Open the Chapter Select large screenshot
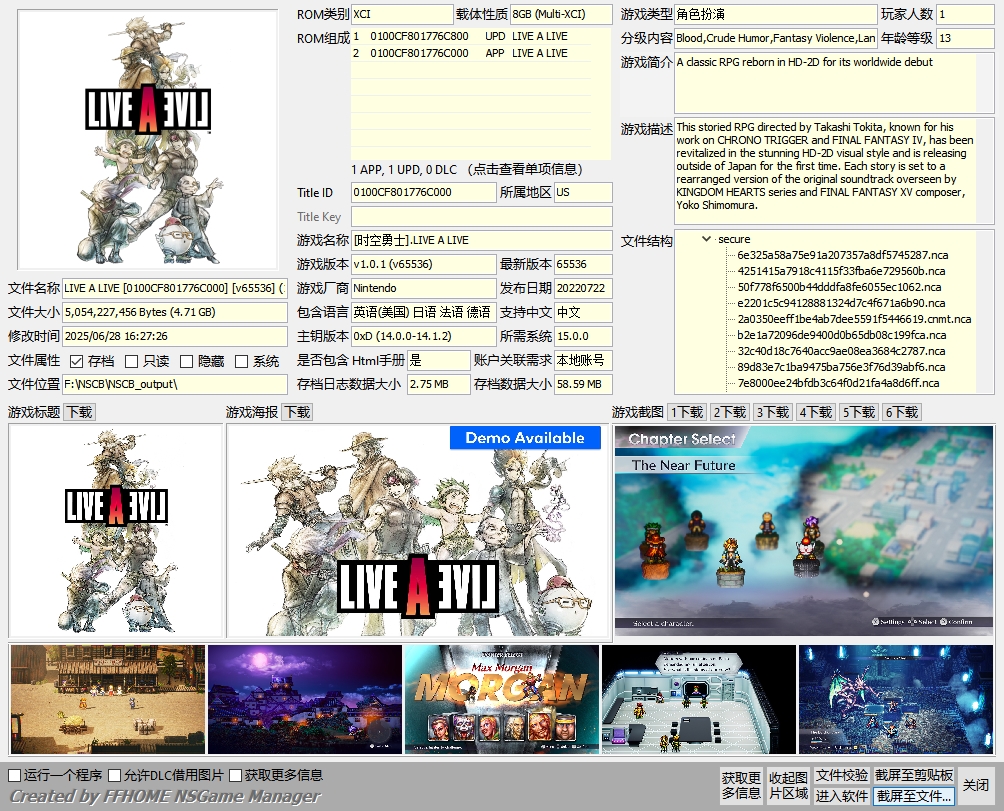Screen dimensions: 1004x811 click(804, 531)
